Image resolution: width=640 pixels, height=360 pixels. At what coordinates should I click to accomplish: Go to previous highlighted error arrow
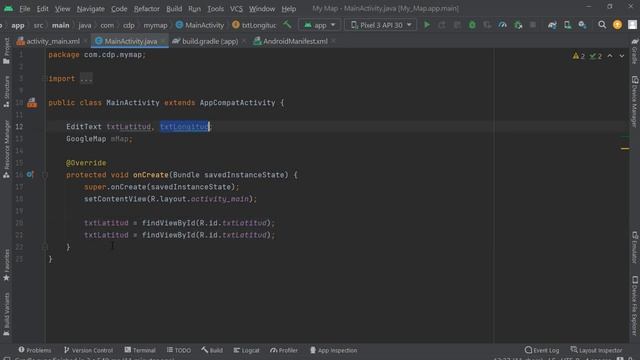(610, 56)
